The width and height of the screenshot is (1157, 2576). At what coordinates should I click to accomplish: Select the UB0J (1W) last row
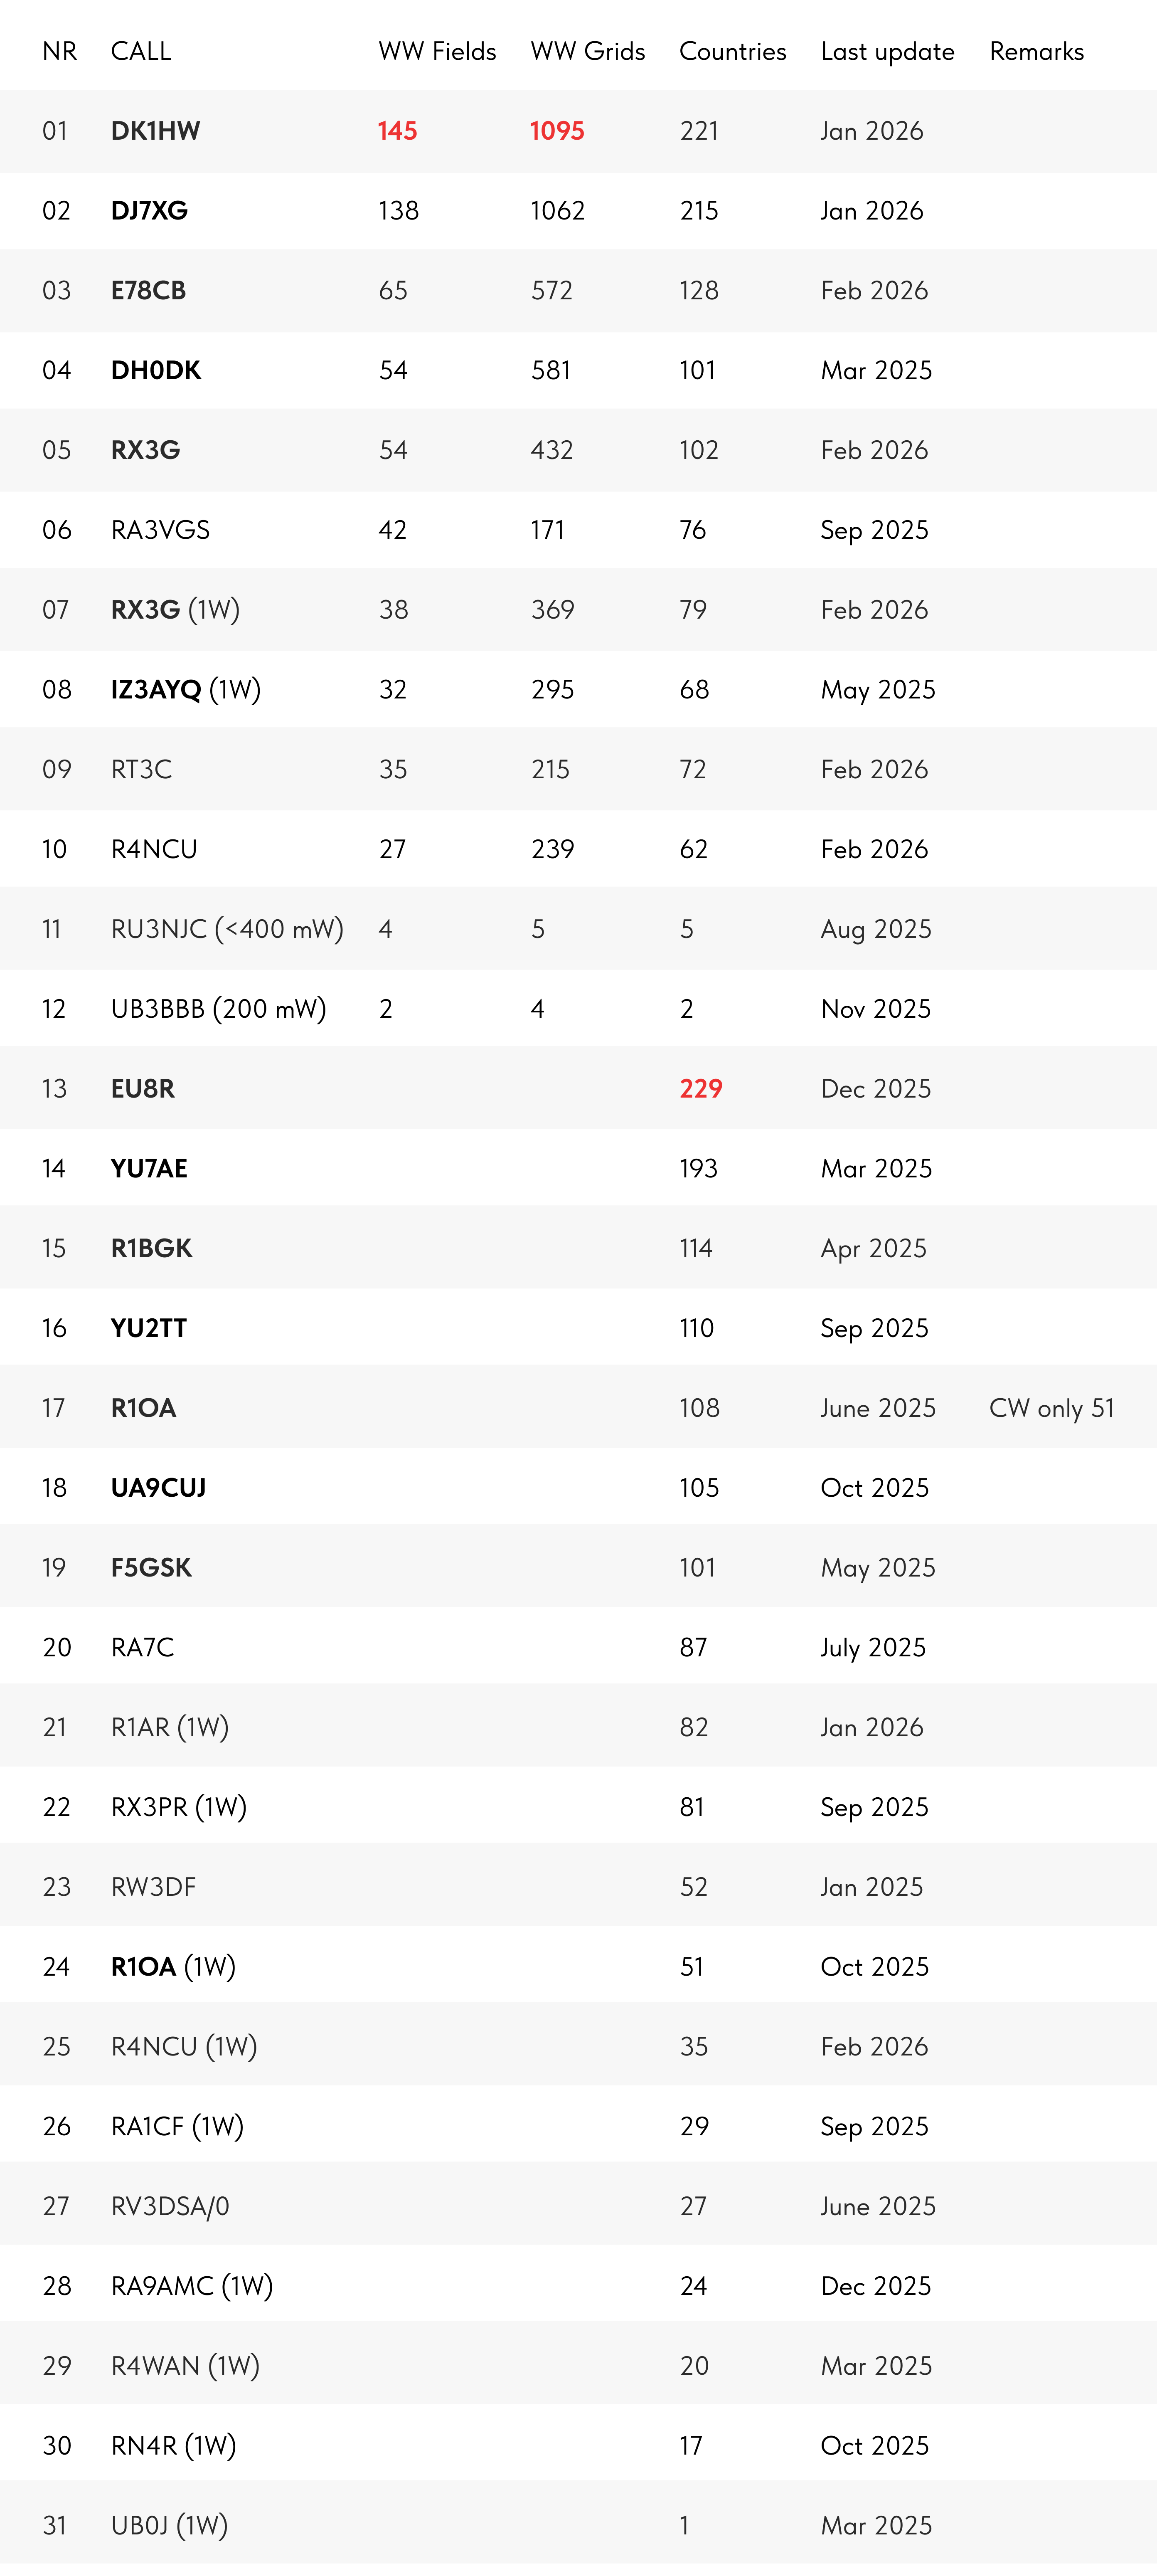578,2526
